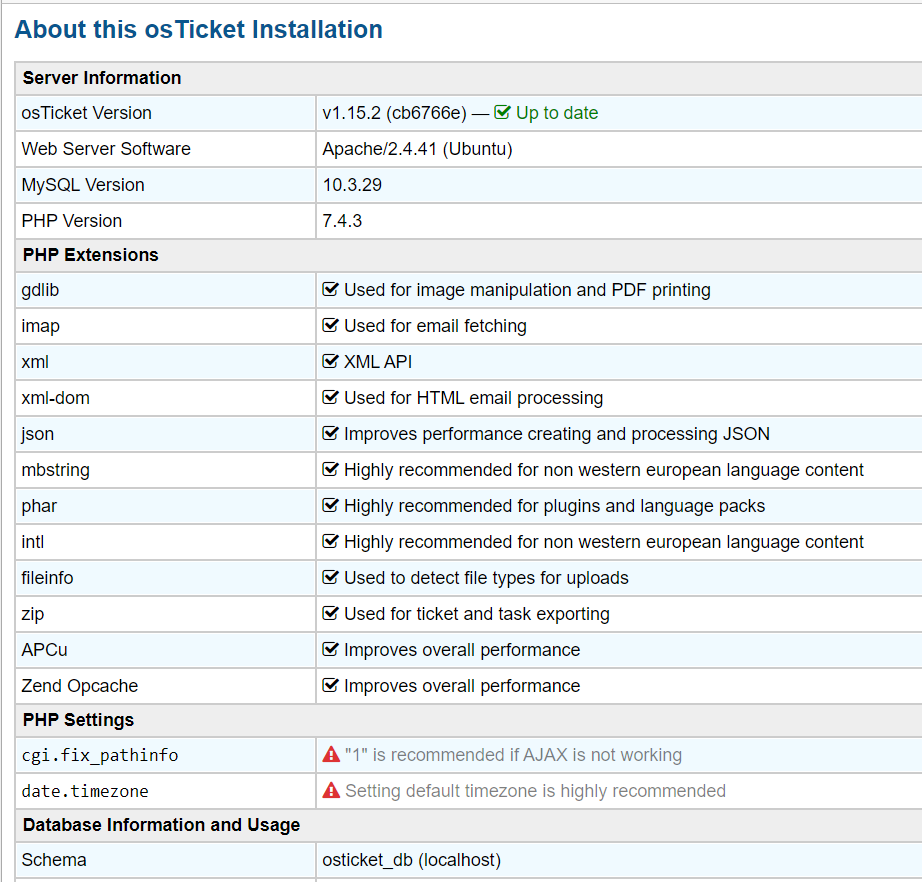Viewport: 922px width, 882px height.
Task: Click the phar extension check icon
Action: point(330,505)
